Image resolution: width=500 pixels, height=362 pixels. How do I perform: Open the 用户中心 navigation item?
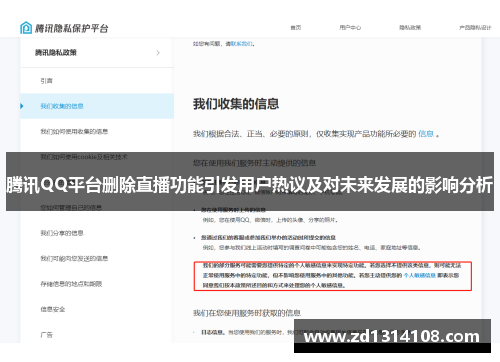click(350, 28)
